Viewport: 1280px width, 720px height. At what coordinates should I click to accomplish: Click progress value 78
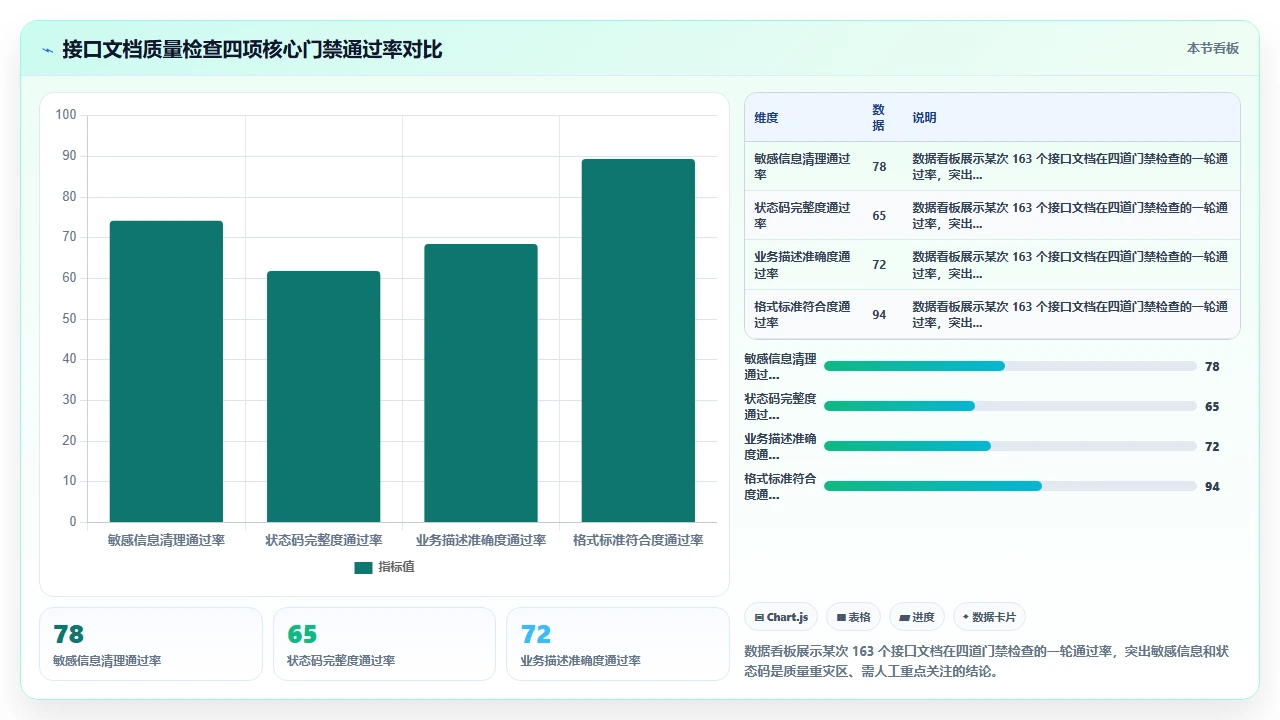[1212, 367]
